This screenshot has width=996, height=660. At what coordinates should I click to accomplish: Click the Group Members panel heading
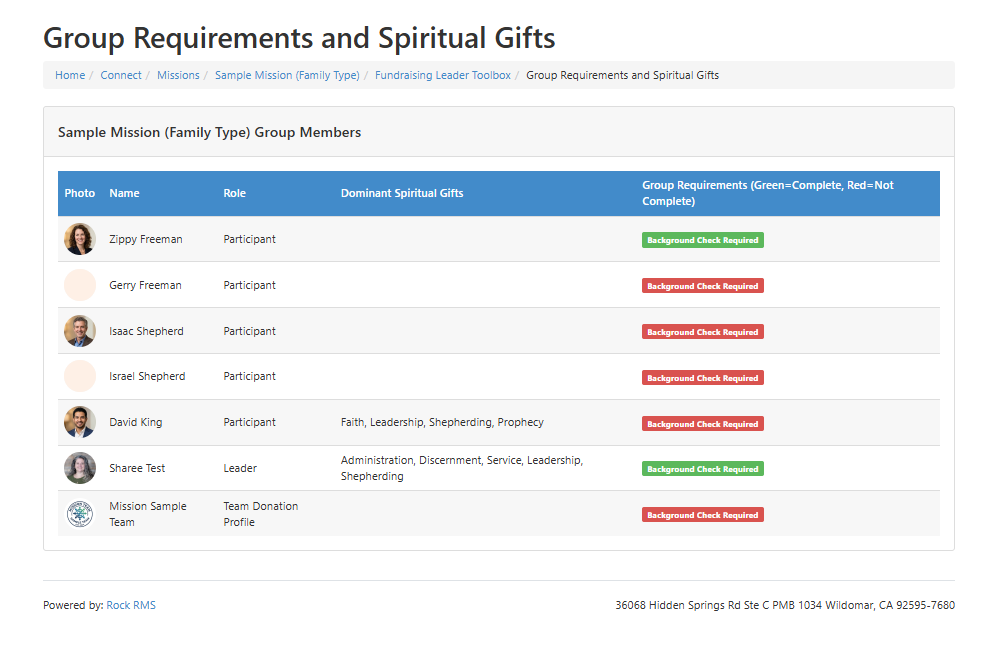click(x=210, y=132)
